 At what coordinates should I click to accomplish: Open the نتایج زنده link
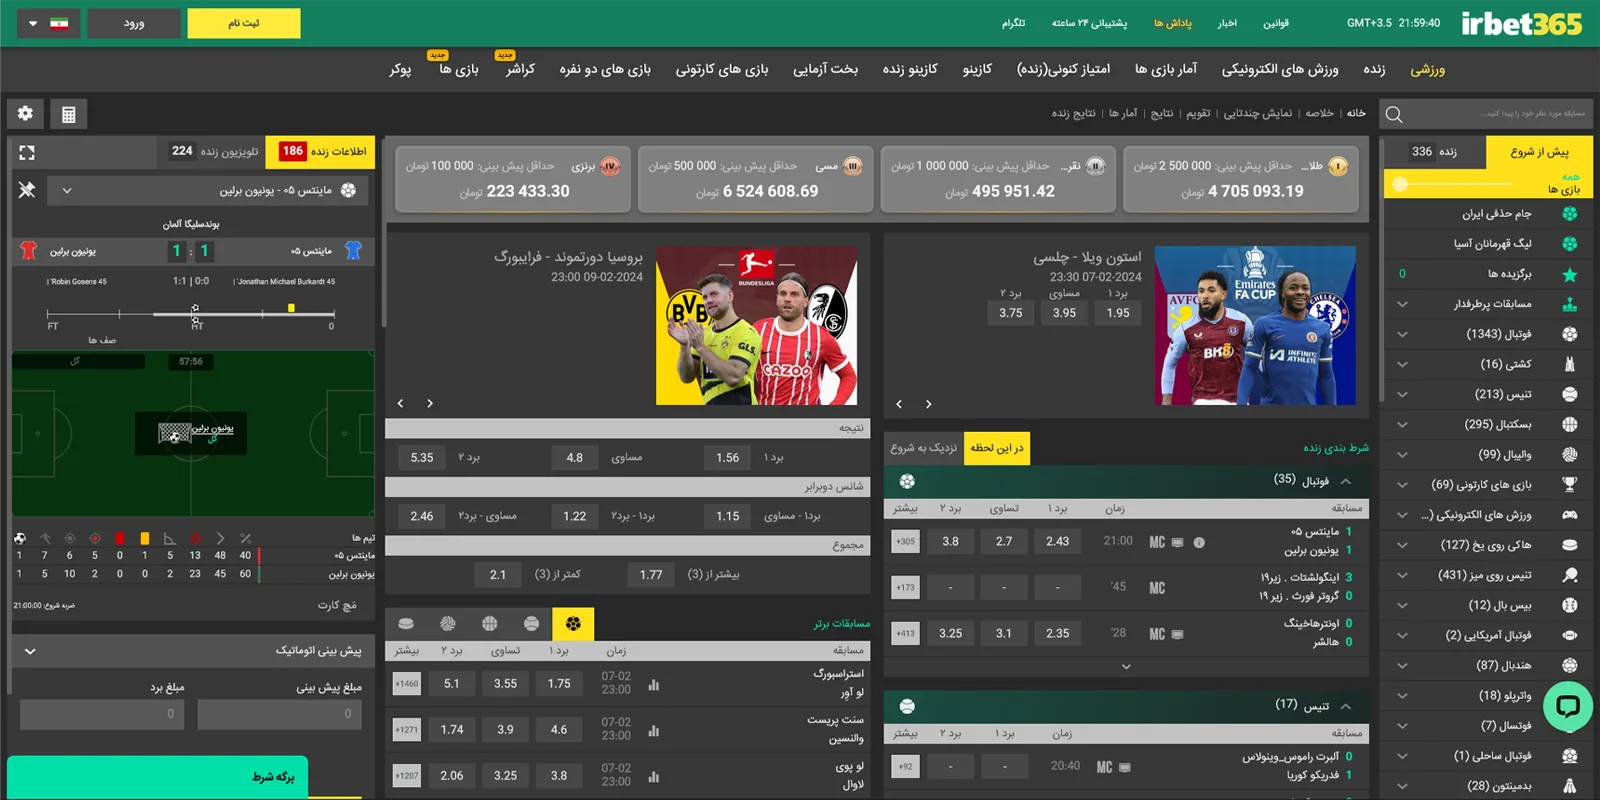pos(1073,113)
